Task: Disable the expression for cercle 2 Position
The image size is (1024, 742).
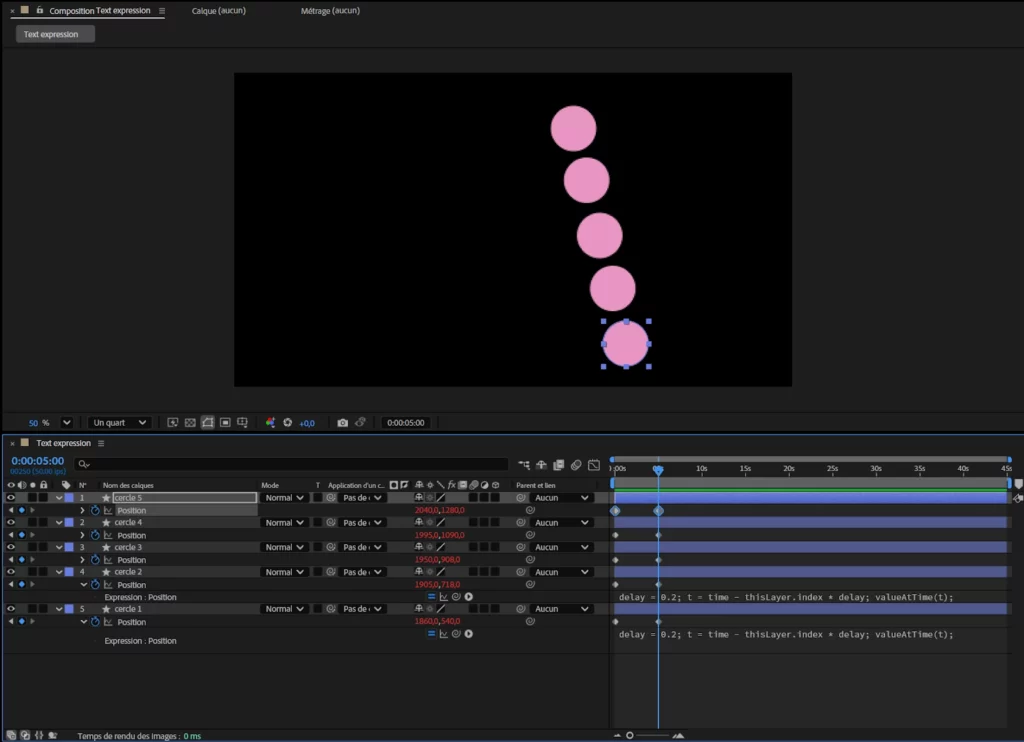Action: (431, 596)
